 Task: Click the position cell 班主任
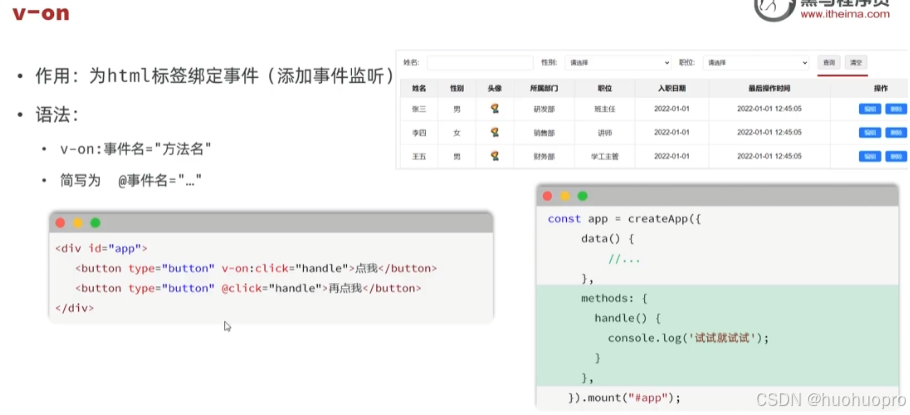605,109
